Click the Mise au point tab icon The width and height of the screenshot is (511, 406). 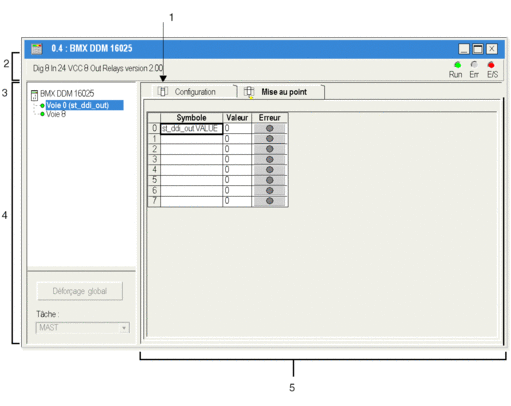249,92
